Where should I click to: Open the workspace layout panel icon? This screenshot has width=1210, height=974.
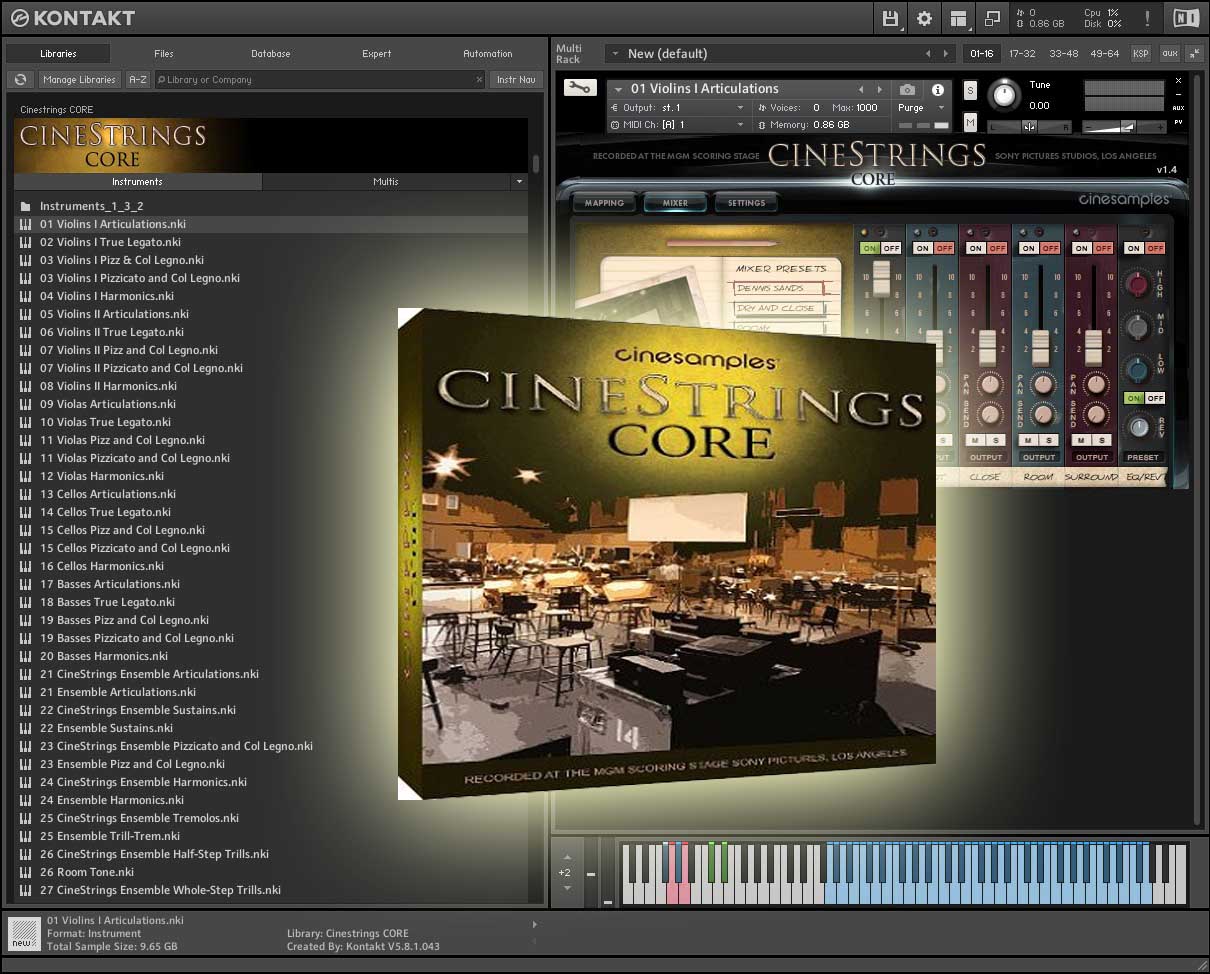[x=958, y=18]
